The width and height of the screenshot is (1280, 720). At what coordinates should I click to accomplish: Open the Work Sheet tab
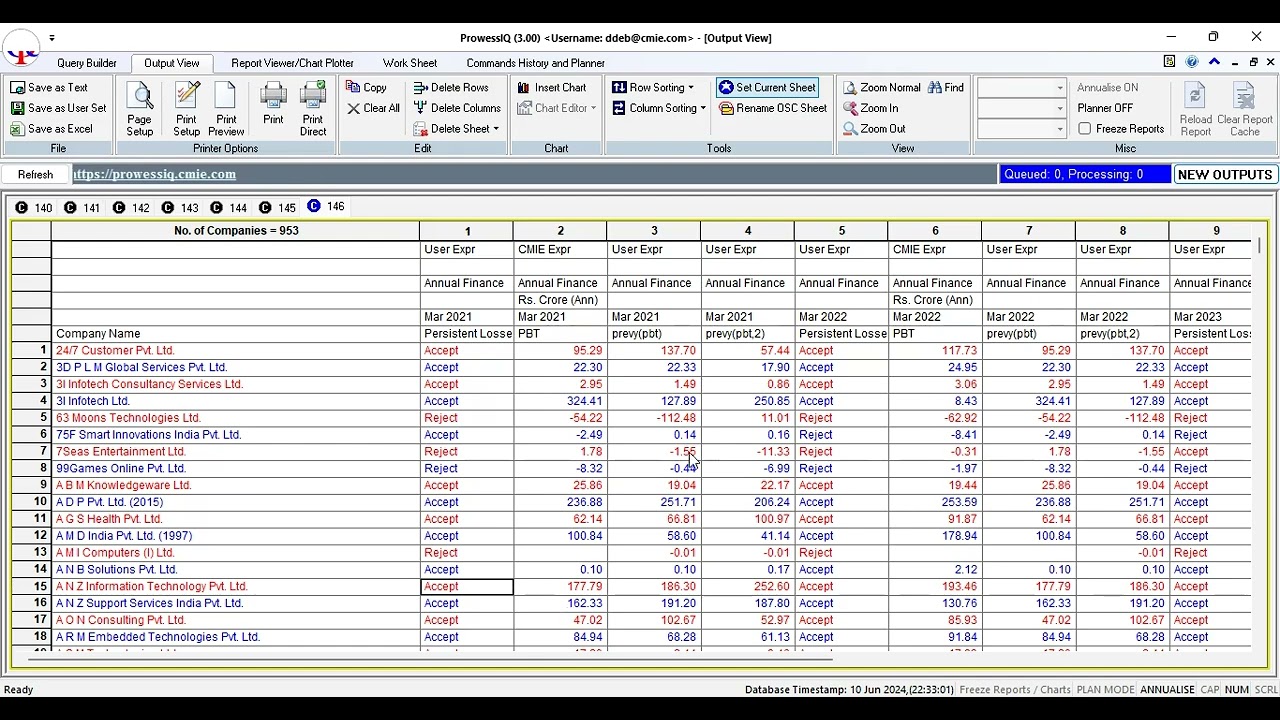410,63
